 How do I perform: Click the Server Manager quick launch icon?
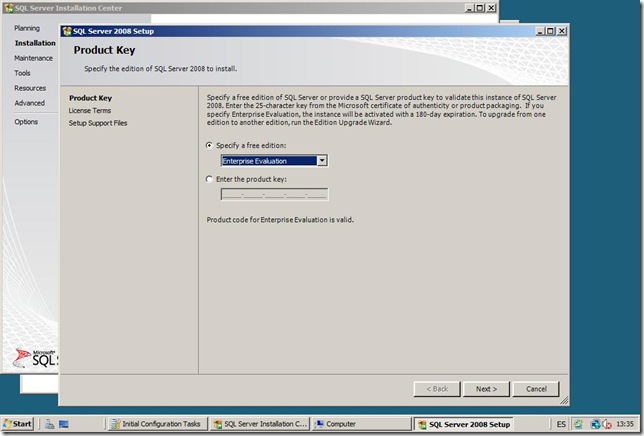(x=49, y=424)
